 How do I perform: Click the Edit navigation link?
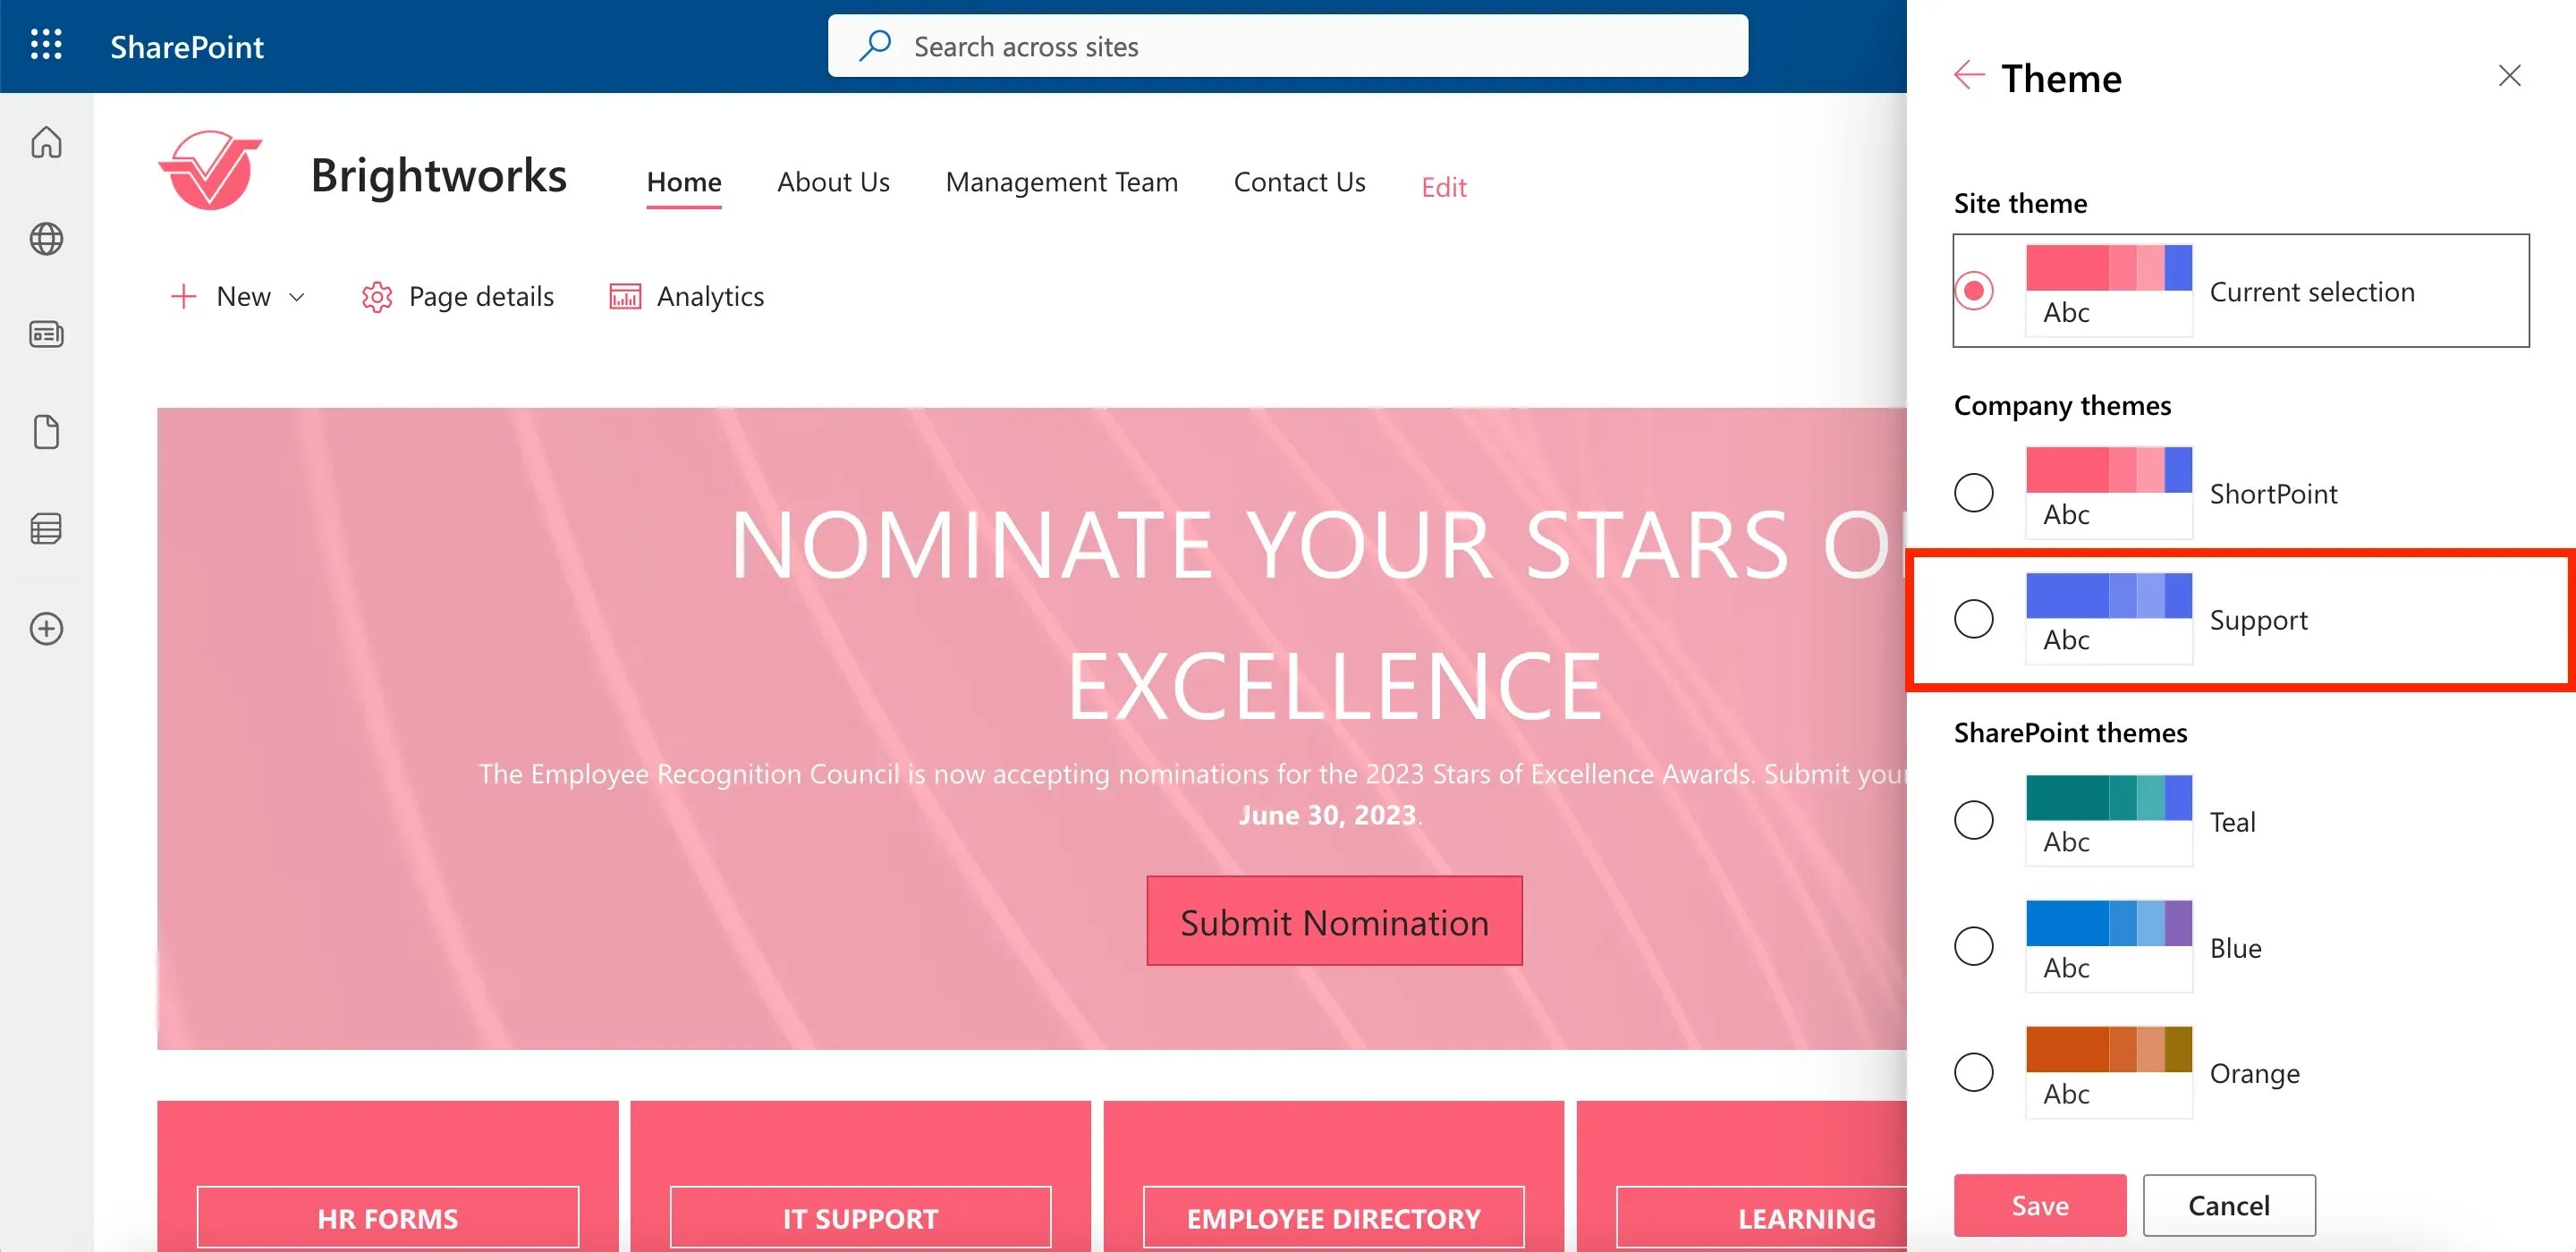pyautogui.click(x=1444, y=187)
